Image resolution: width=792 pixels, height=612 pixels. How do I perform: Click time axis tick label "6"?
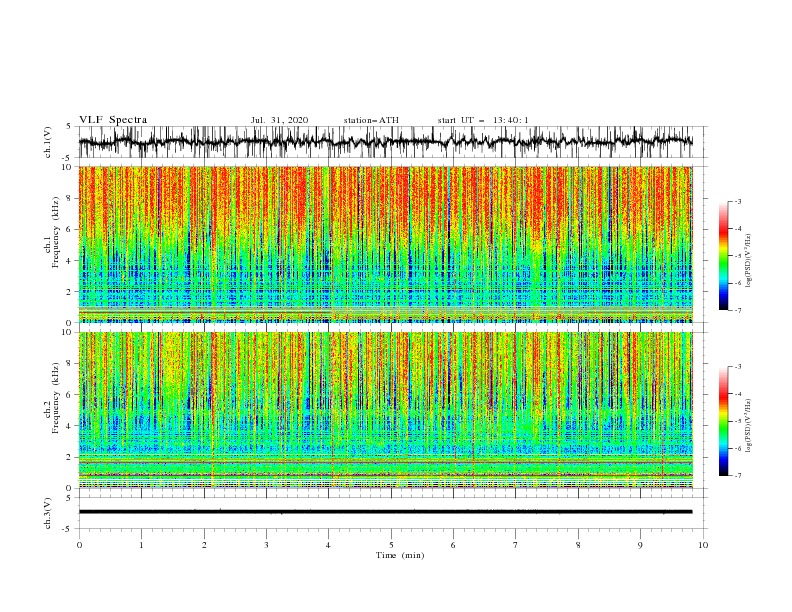pyautogui.click(x=453, y=545)
